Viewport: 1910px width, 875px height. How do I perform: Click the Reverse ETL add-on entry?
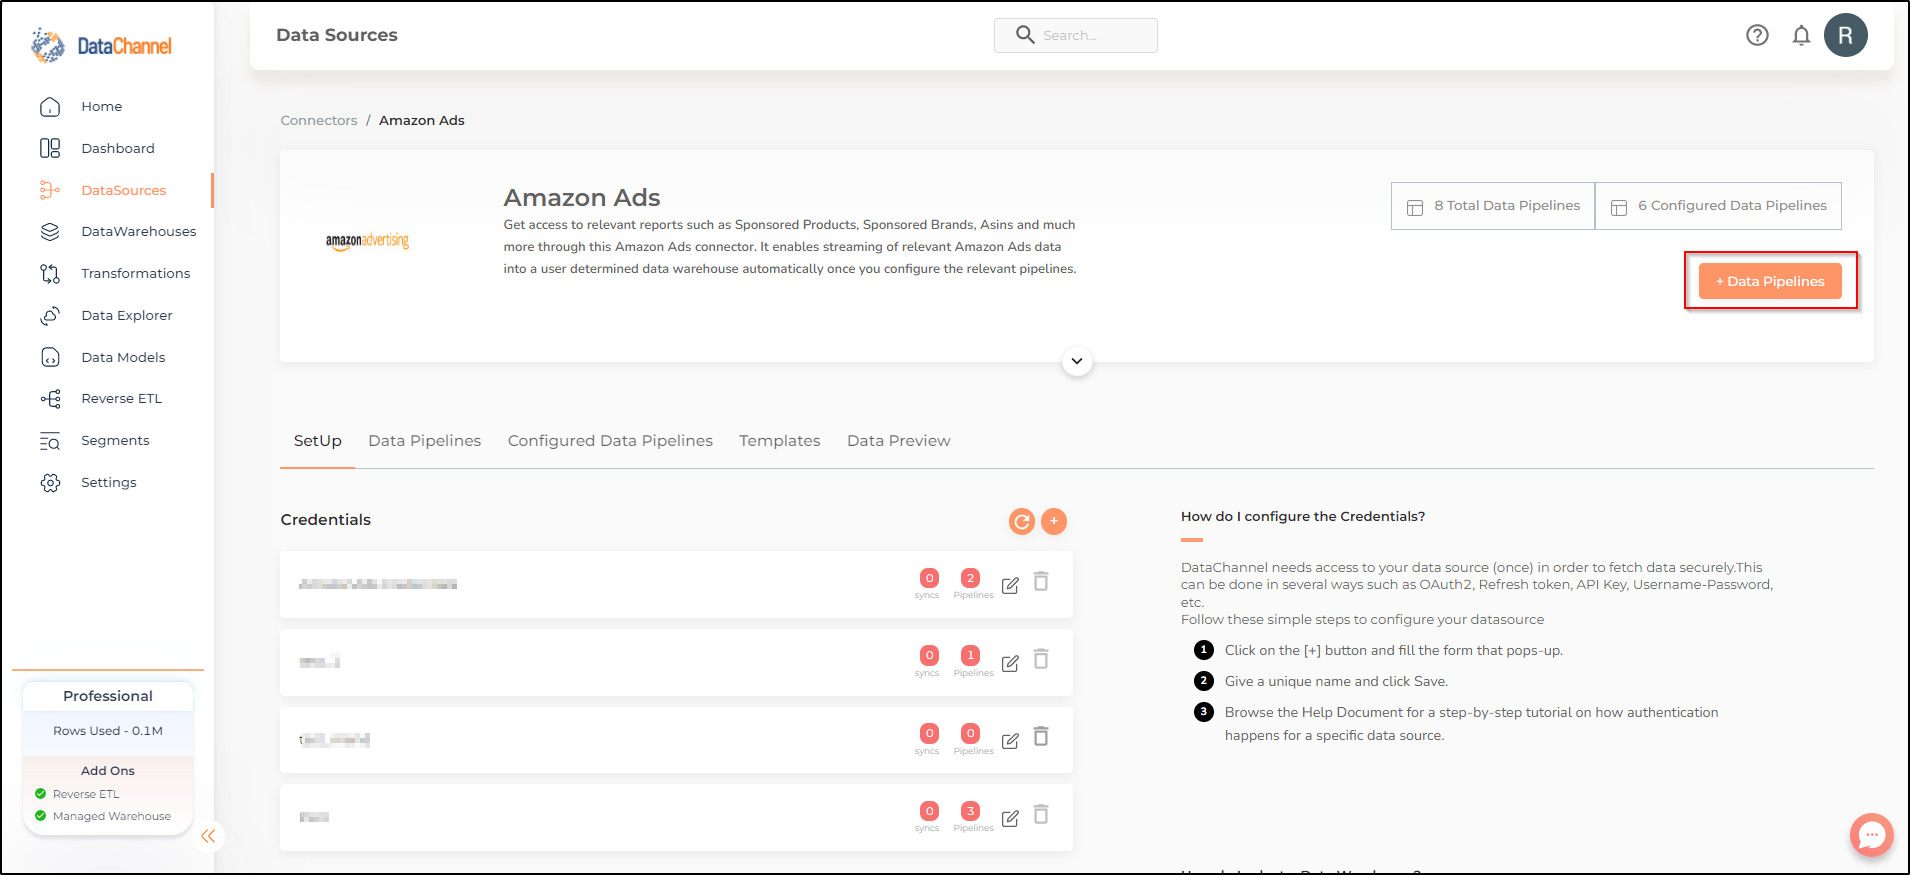coord(86,794)
